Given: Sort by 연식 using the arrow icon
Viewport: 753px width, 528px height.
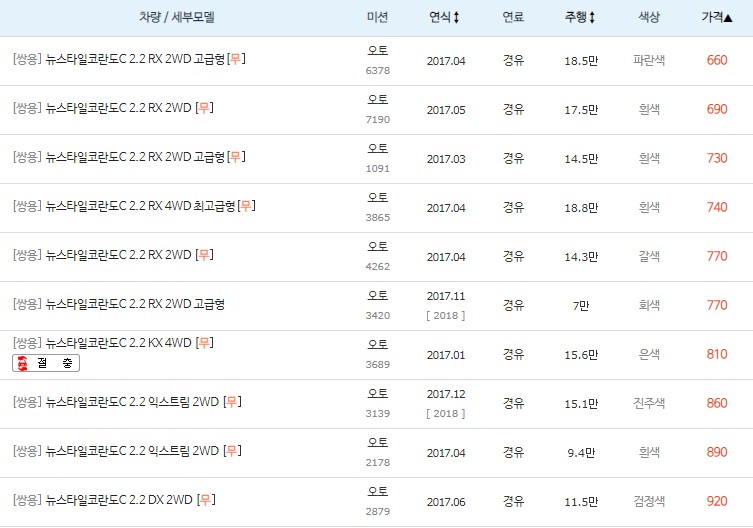Looking at the screenshot, I should pyautogui.click(x=456, y=17).
